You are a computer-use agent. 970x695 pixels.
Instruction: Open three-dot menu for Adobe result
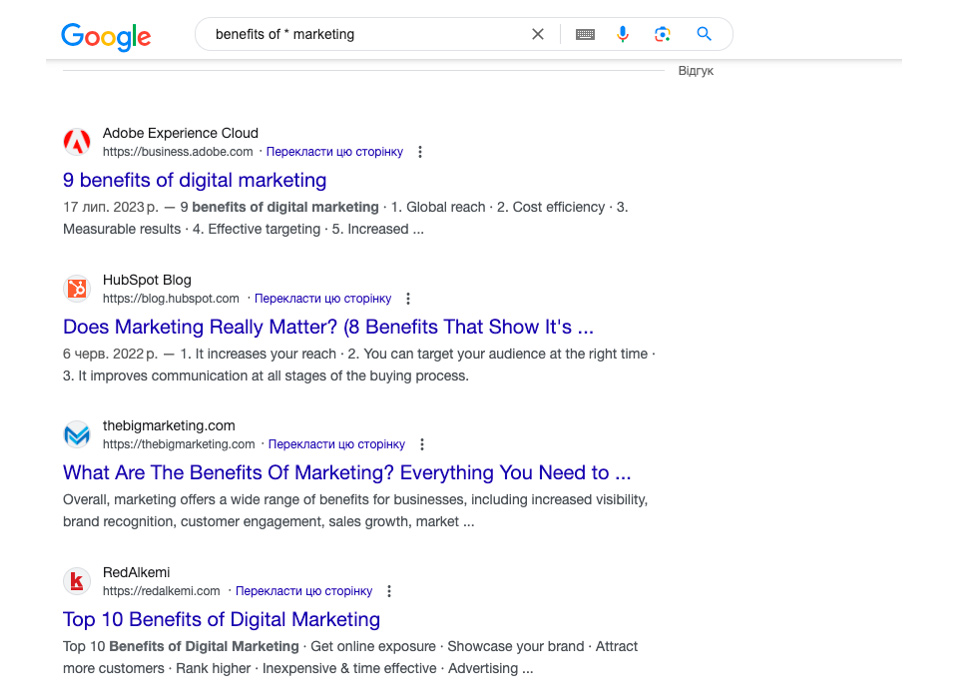(420, 152)
